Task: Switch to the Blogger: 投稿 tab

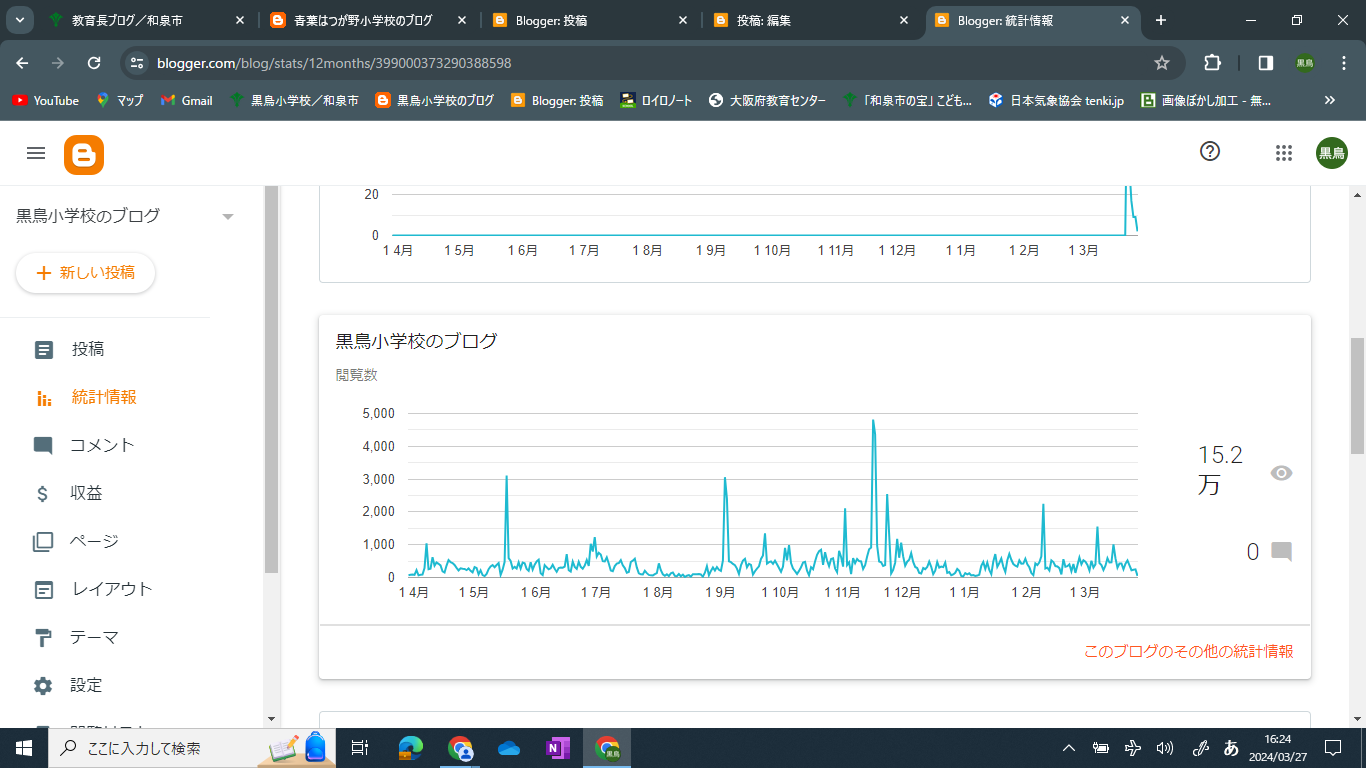Action: pyautogui.click(x=590, y=20)
